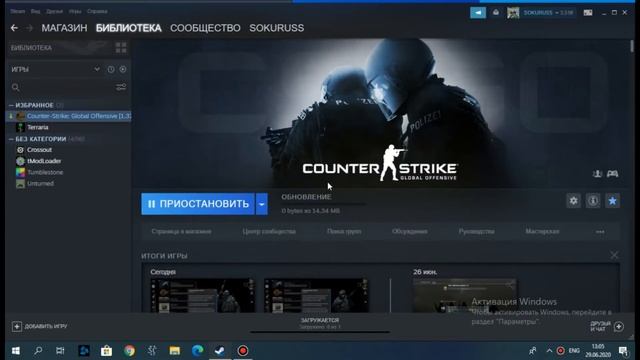This screenshot has height=360, width=640.
Task: Open the Windows Start menu
Action: [16, 351]
